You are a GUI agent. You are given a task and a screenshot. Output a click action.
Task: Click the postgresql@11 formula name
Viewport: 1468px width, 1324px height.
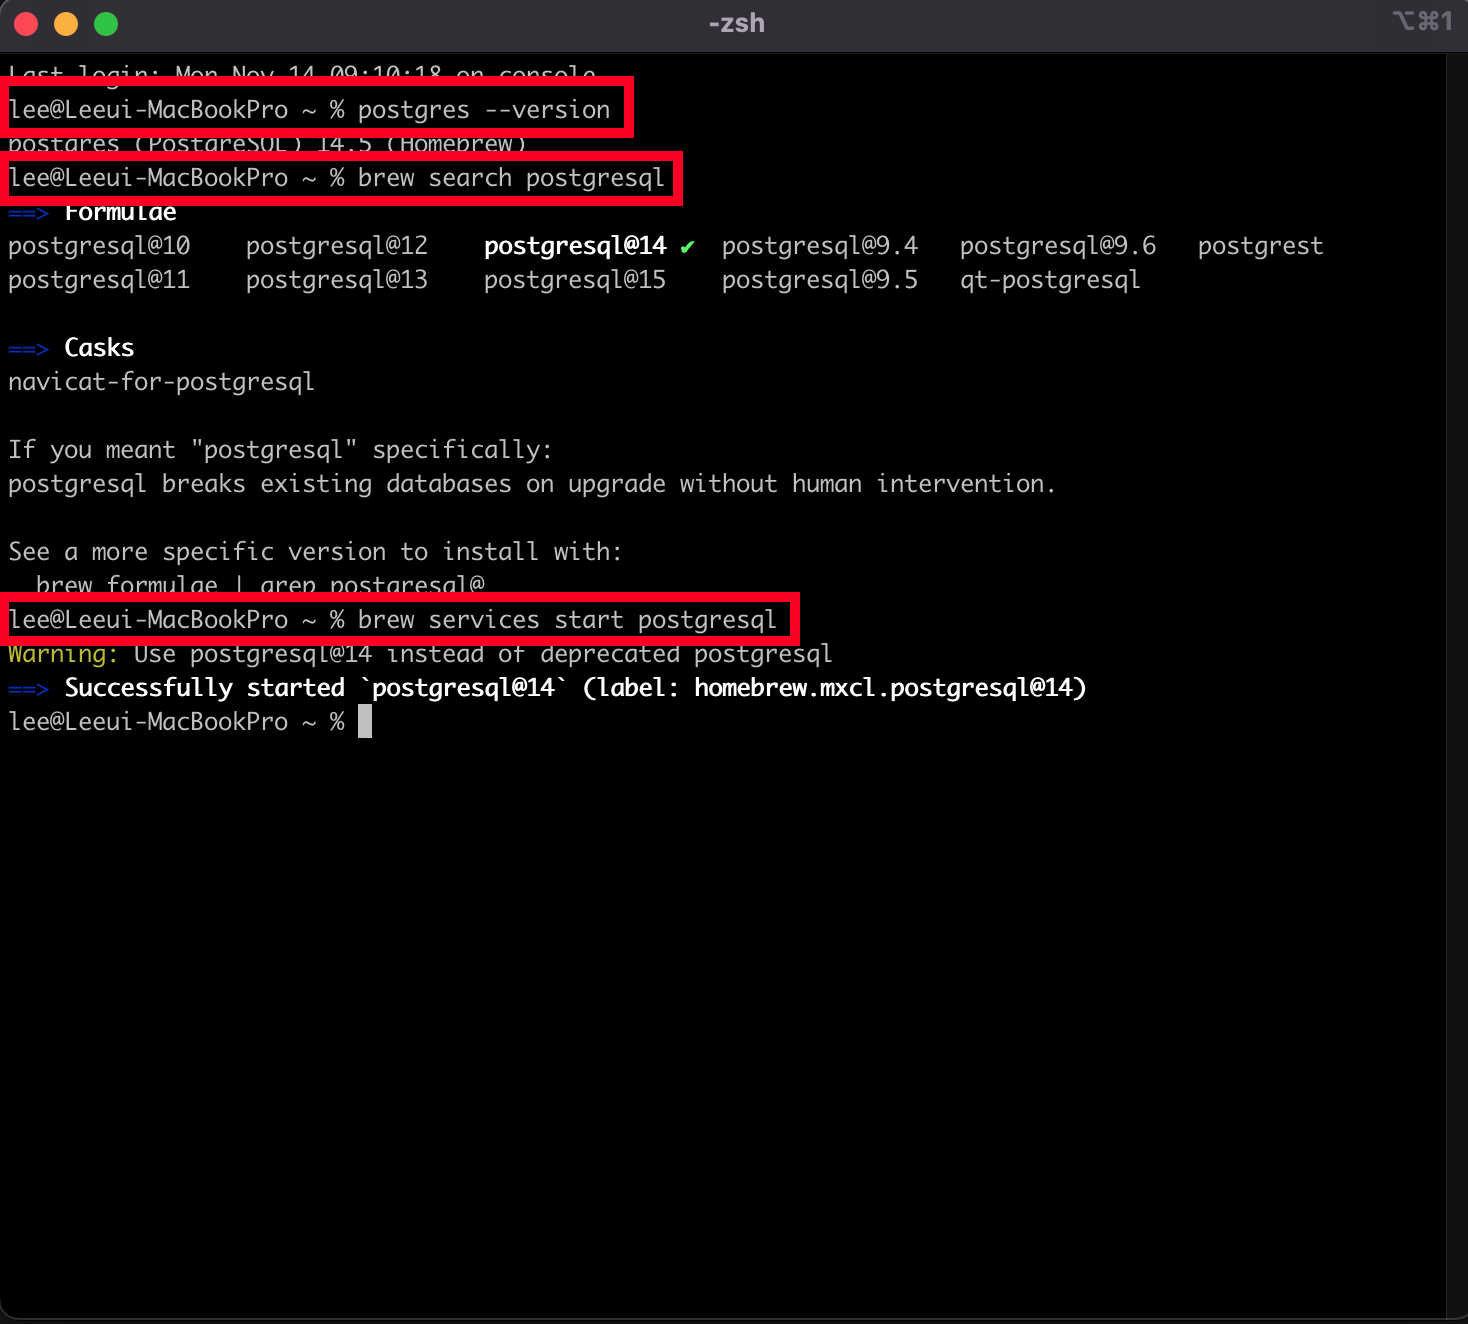(99, 280)
